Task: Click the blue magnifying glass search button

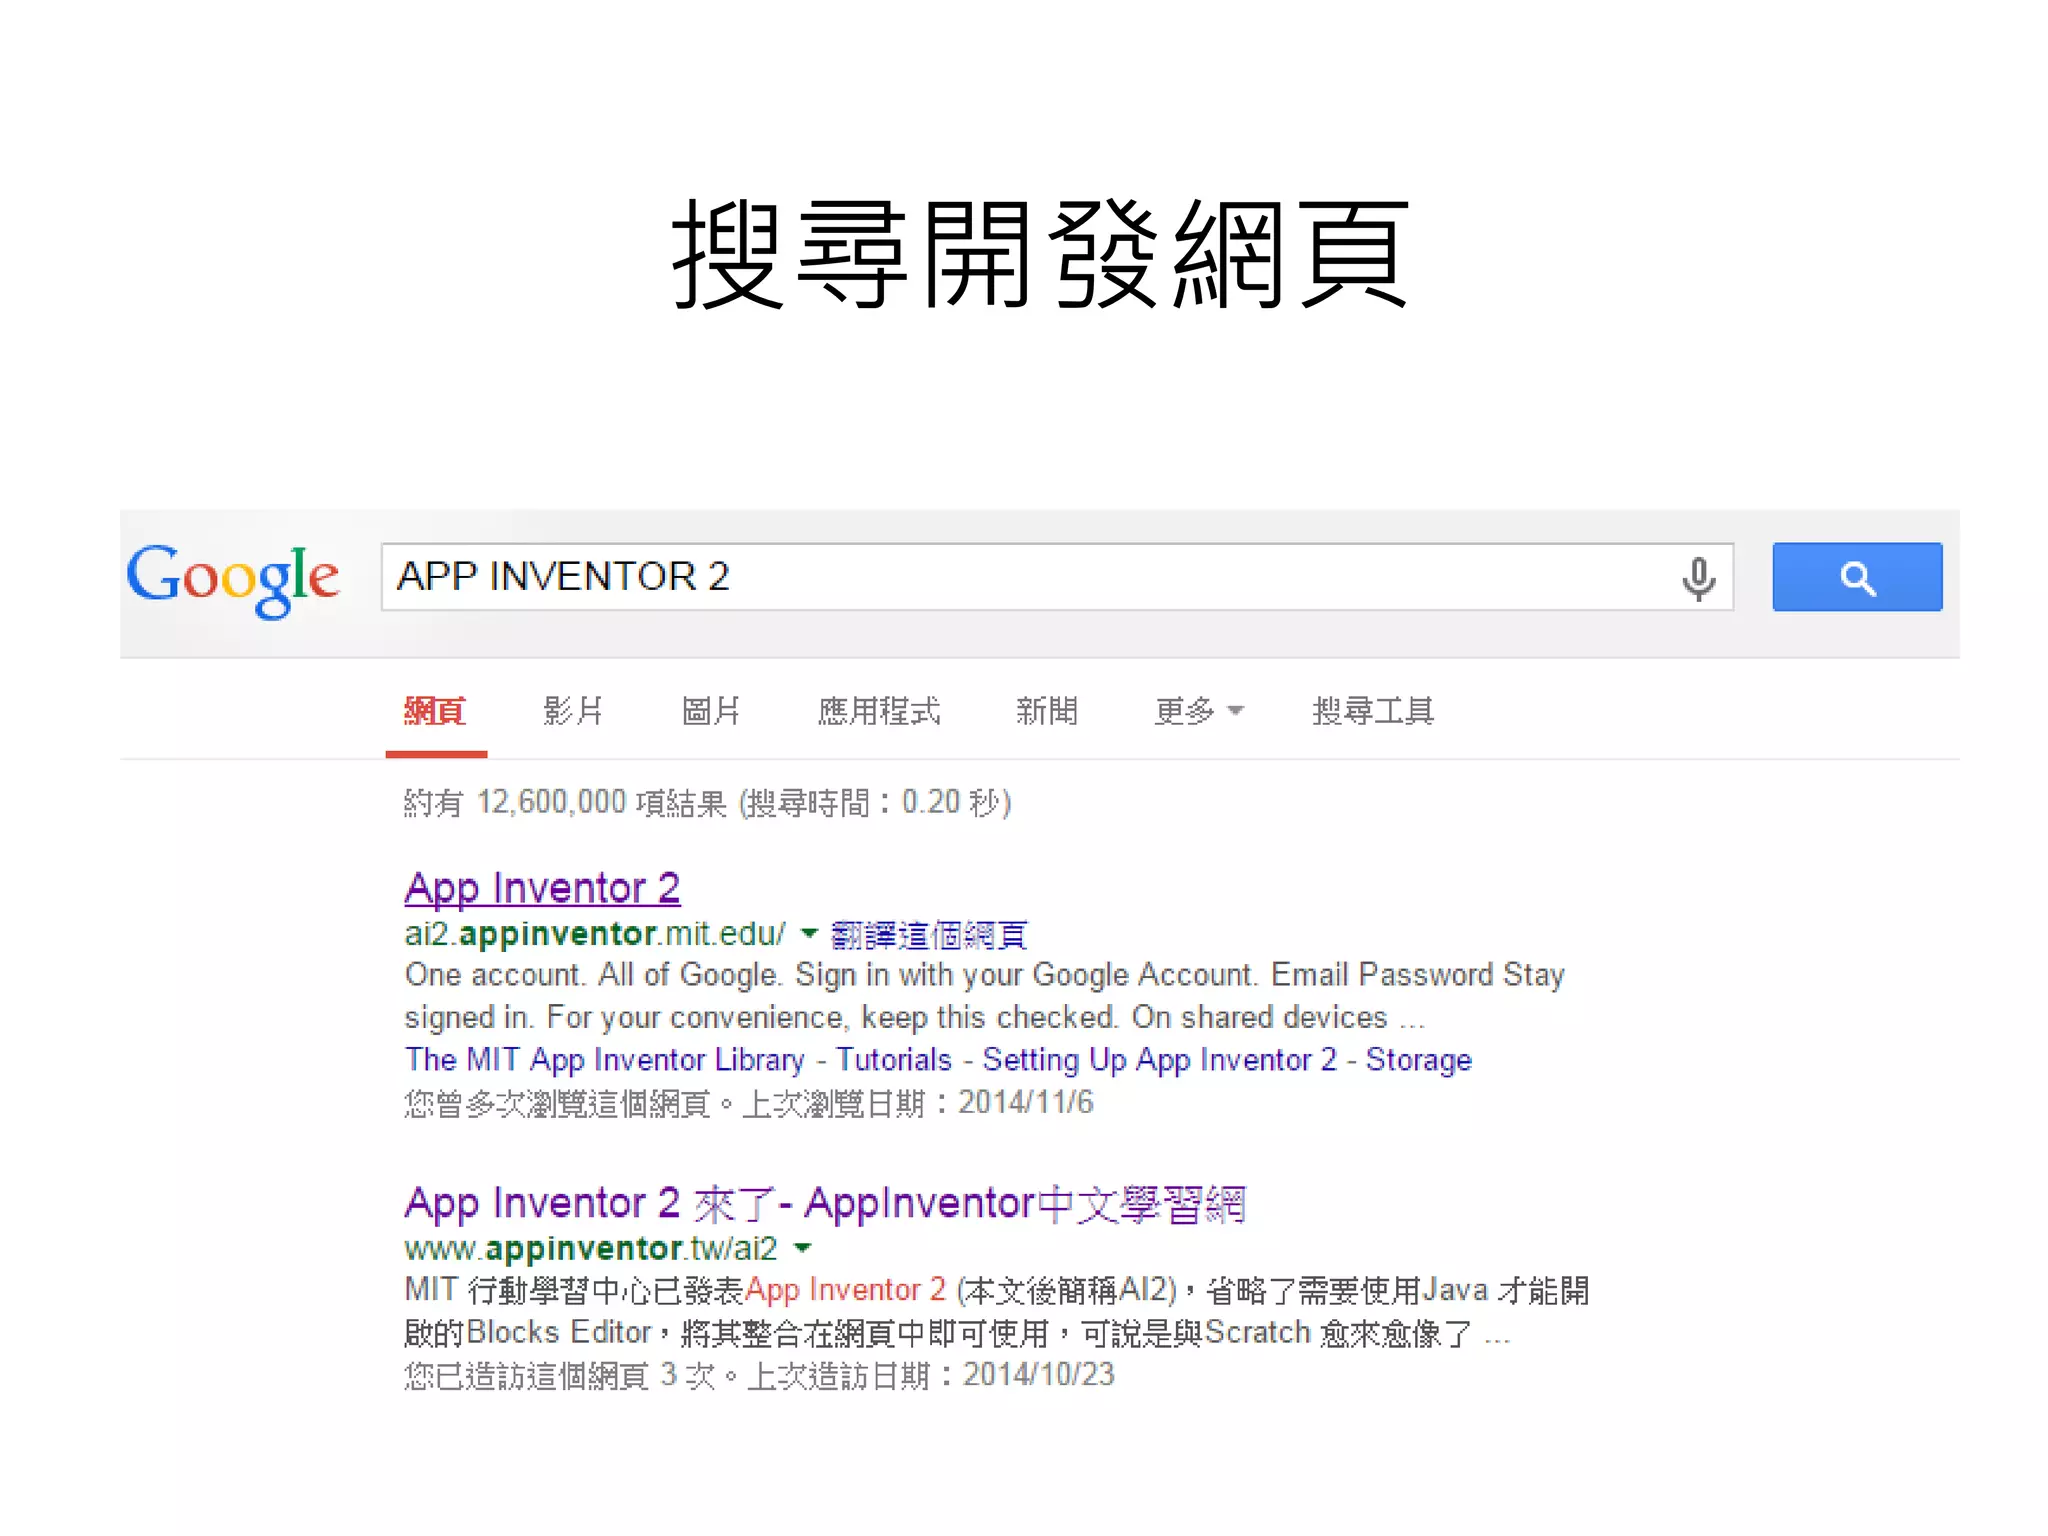Action: [1857, 577]
